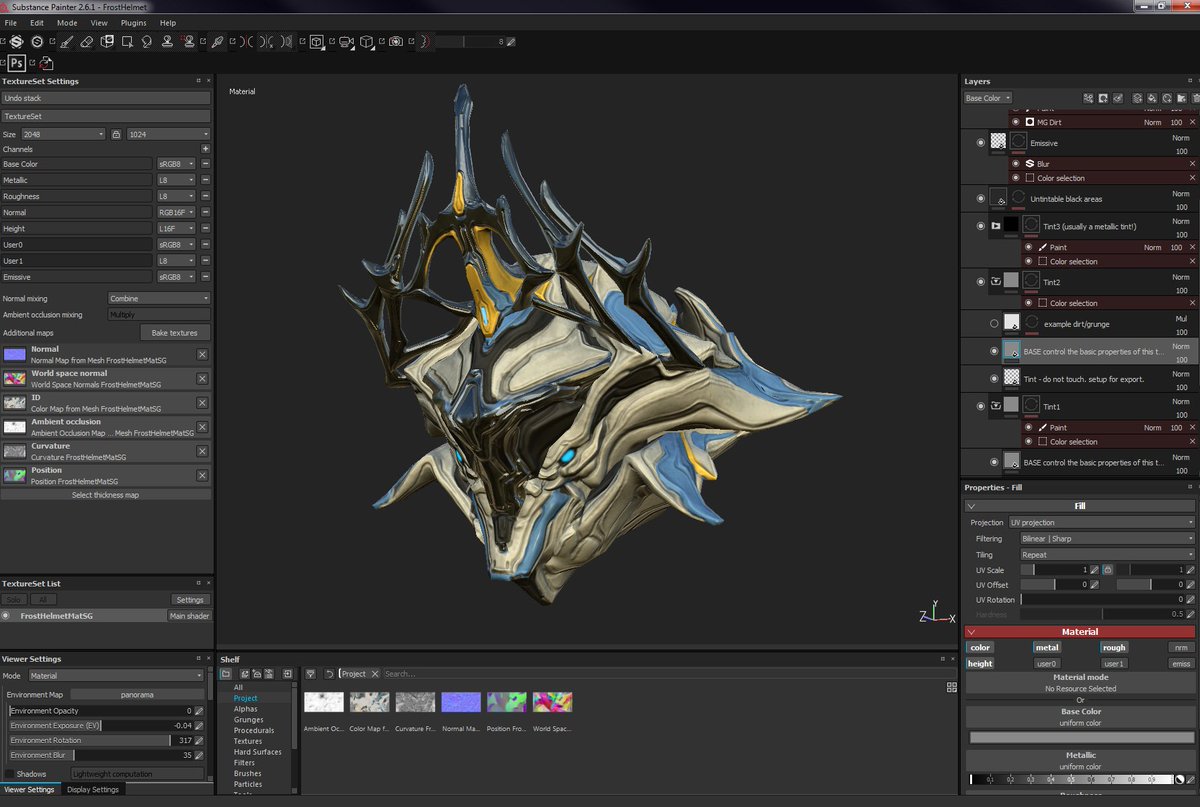Click the shelf filter funnel icon
This screenshot has height=807, width=1200.
point(311,674)
